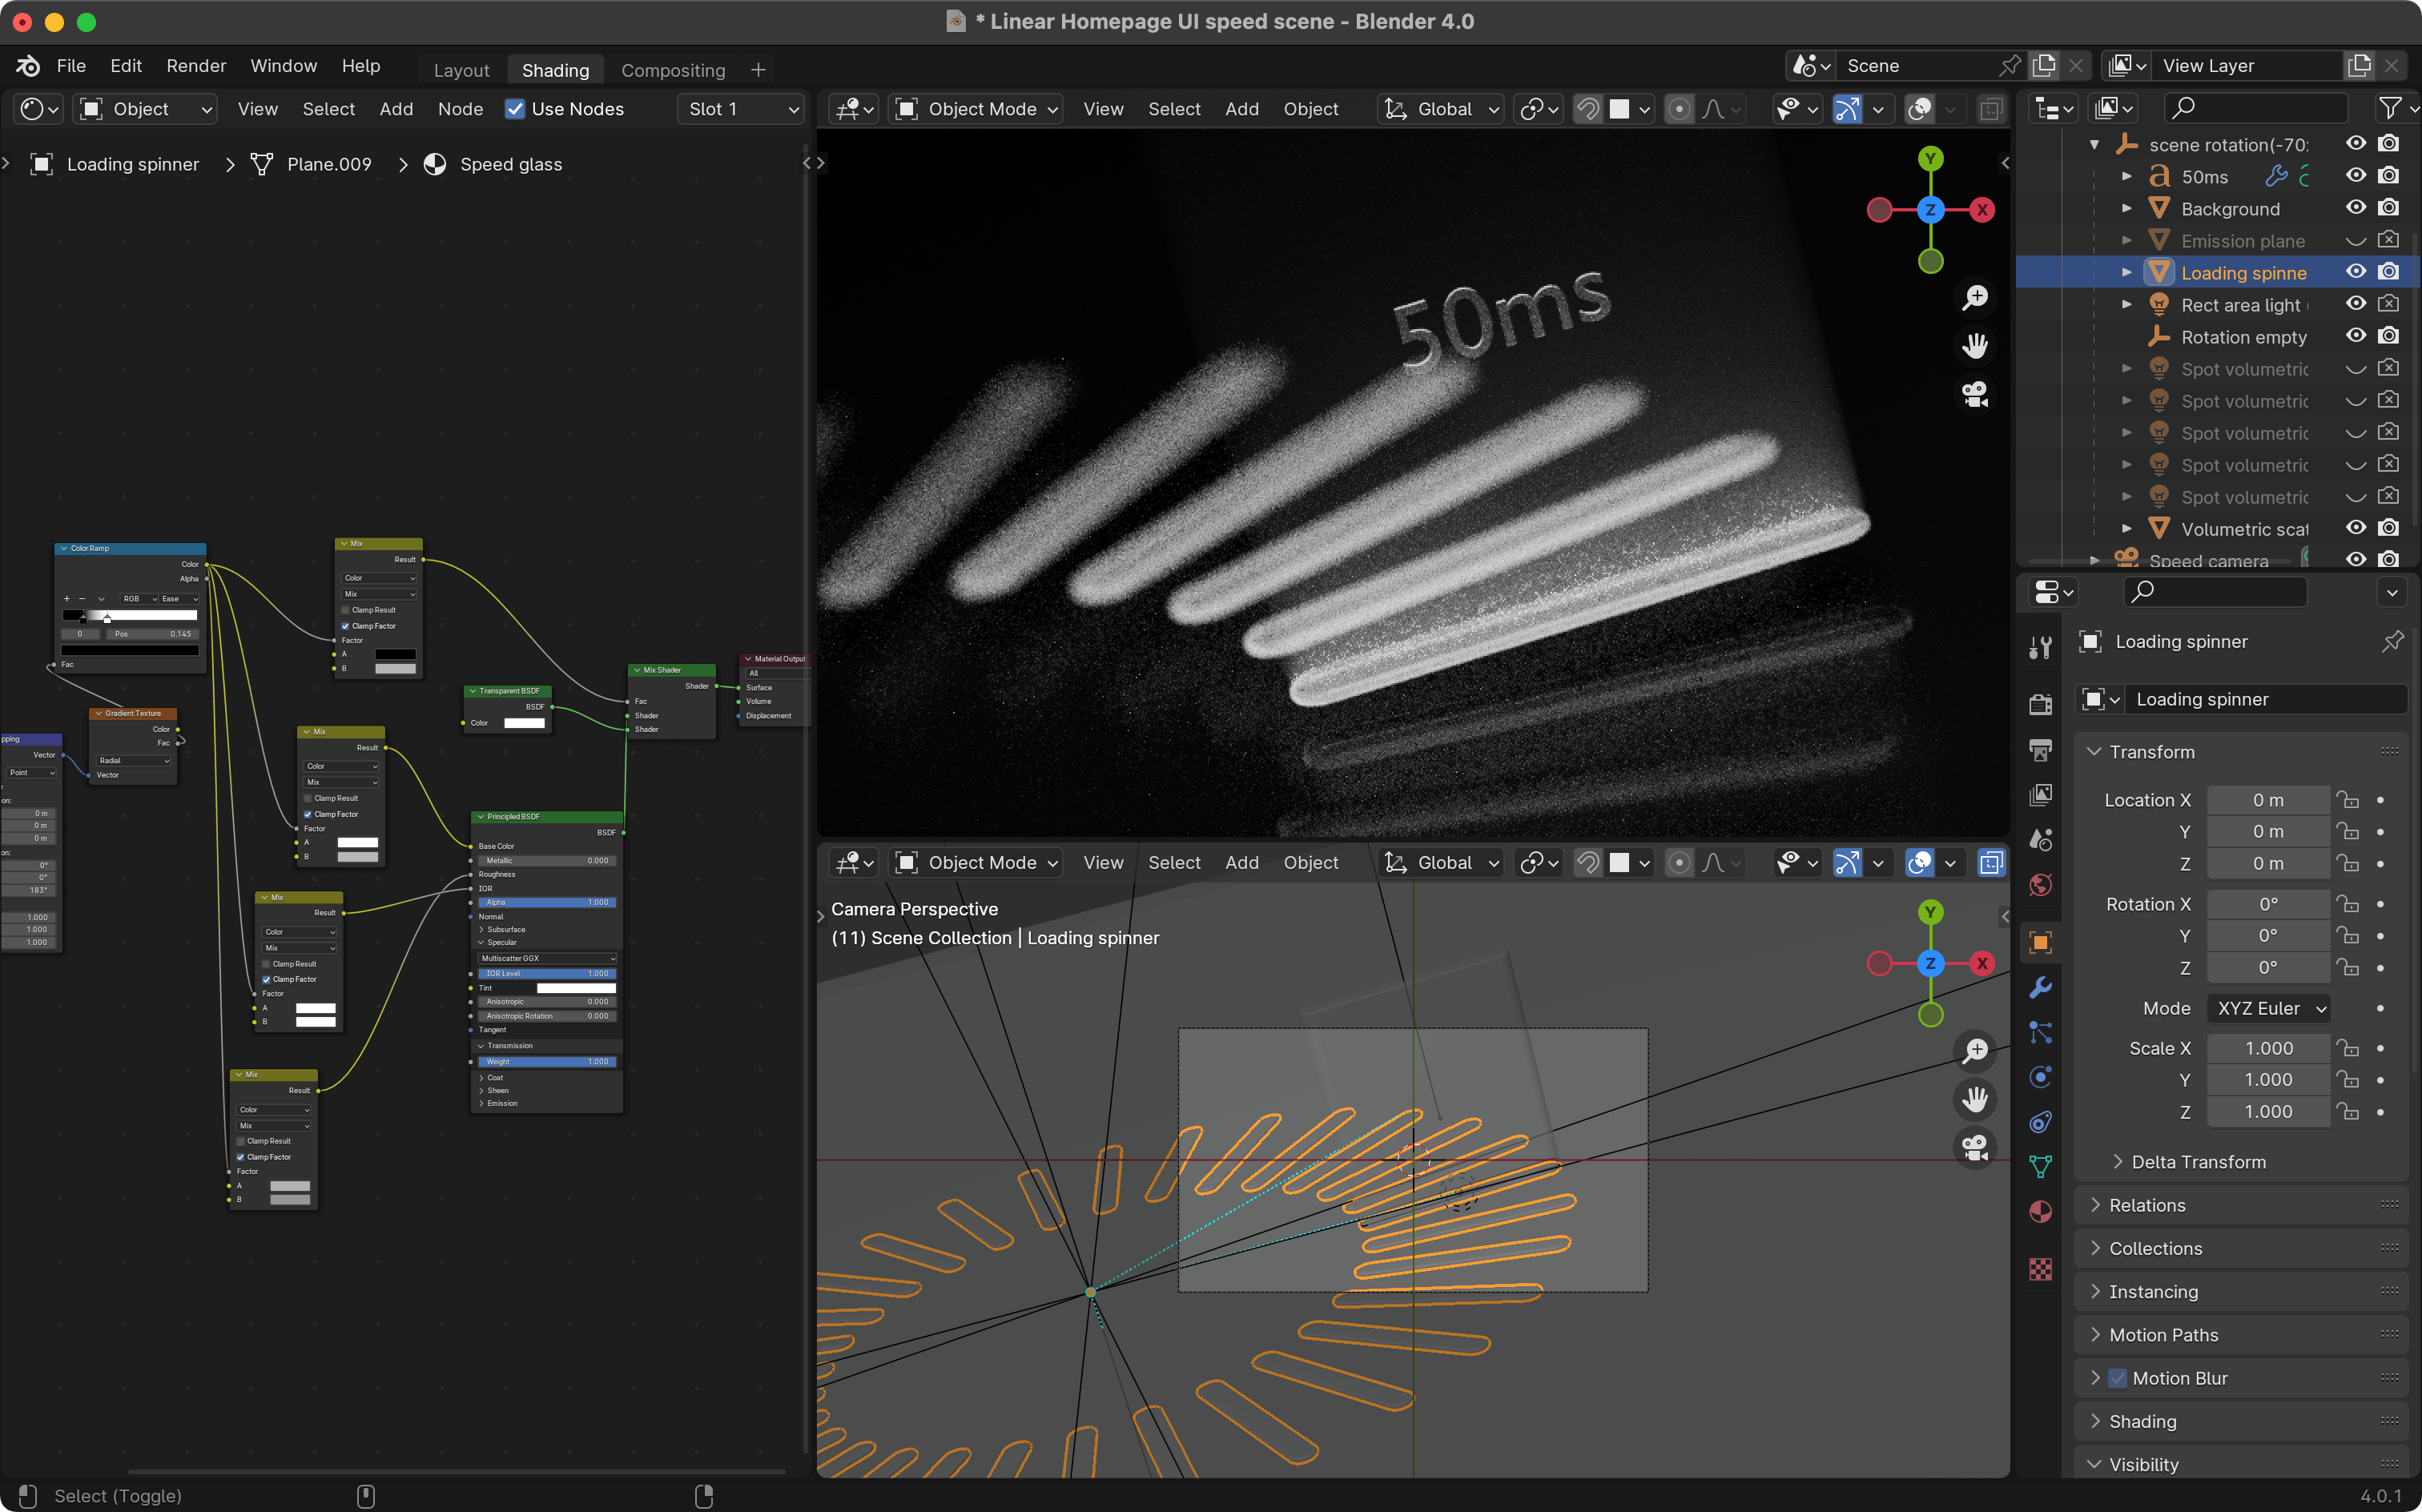Adjust the Metallic slider in Principled BSDF
The width and height of the screenshot is (2422, 1512).
tap(546, 860)
